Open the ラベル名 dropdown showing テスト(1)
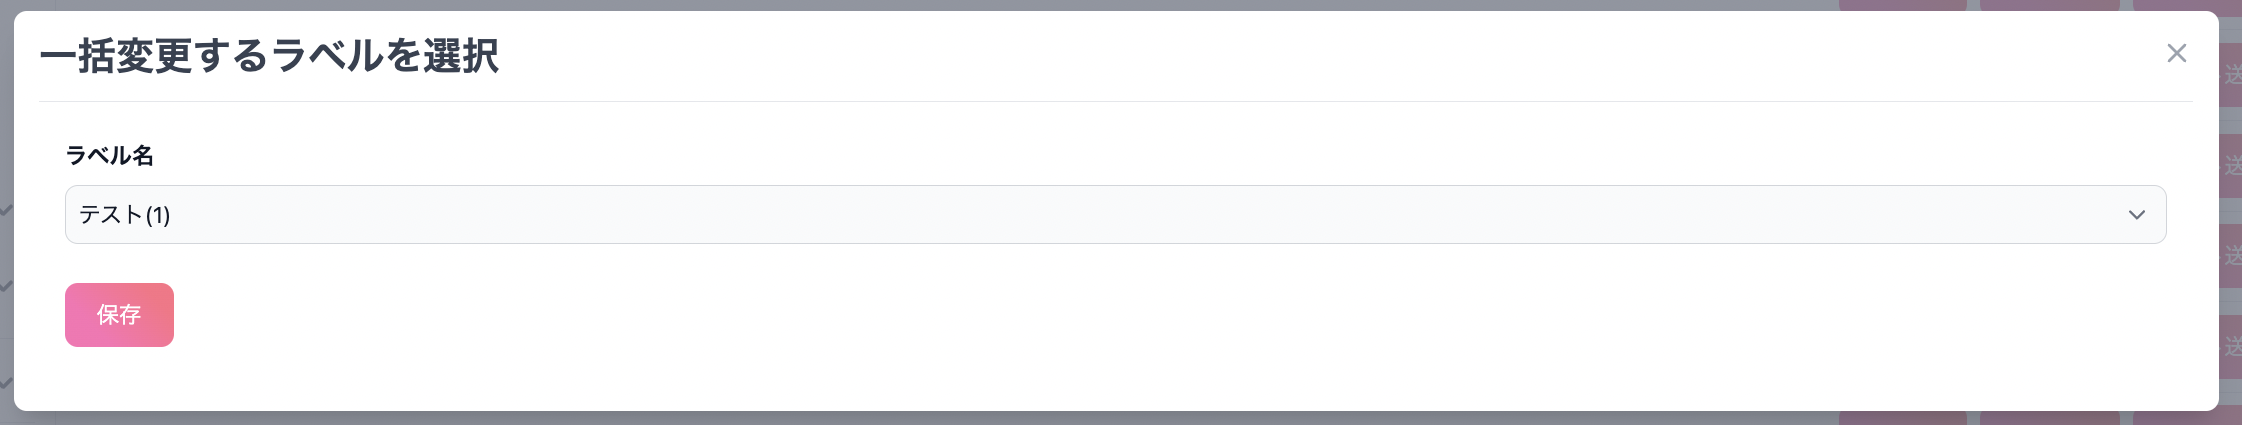Screen dimensions: 2242x425 point(1115,214)
